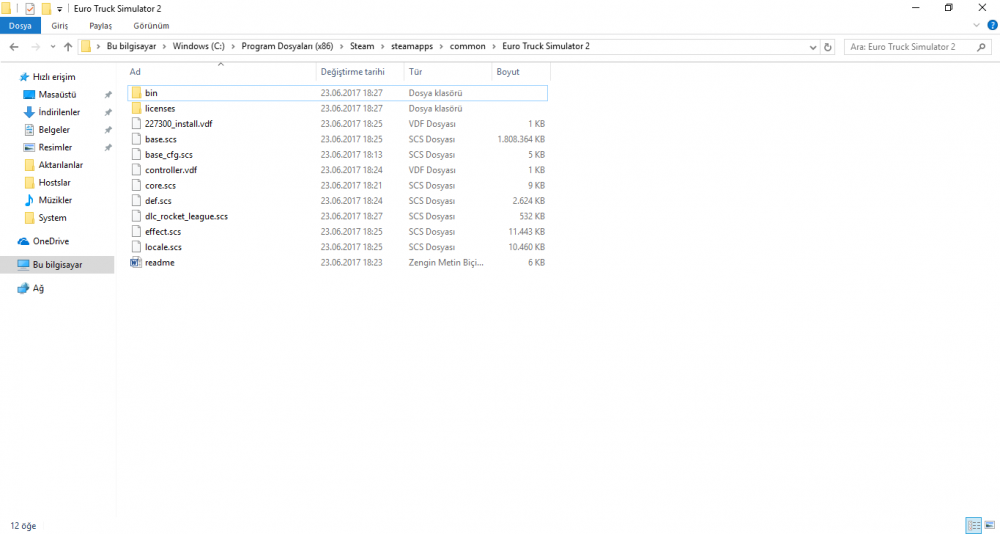Select the base.scs file

160,139
